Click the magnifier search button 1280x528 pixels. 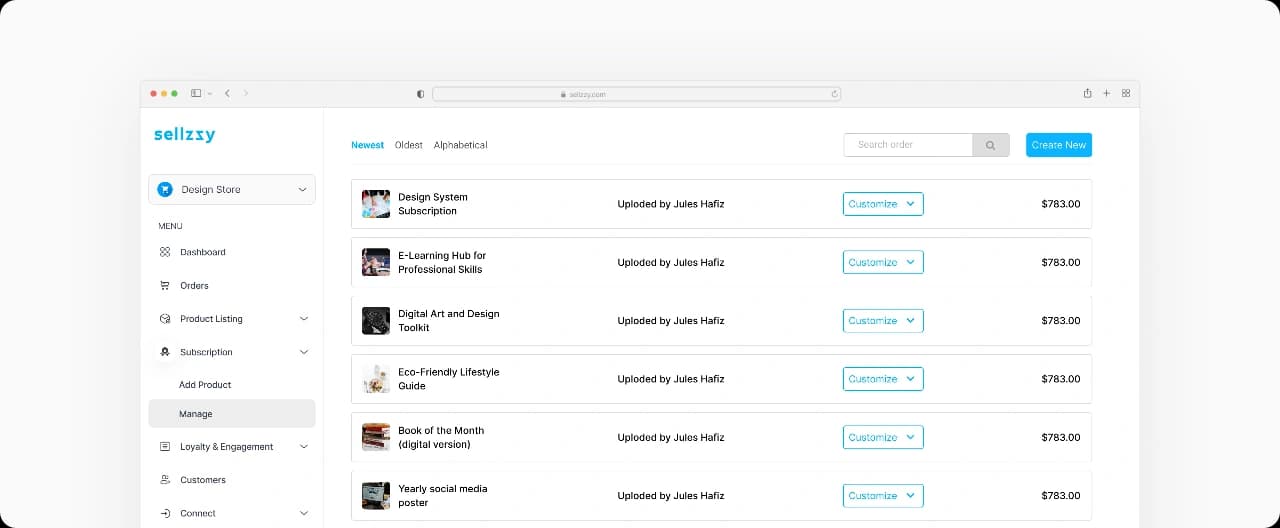(990, 145)
